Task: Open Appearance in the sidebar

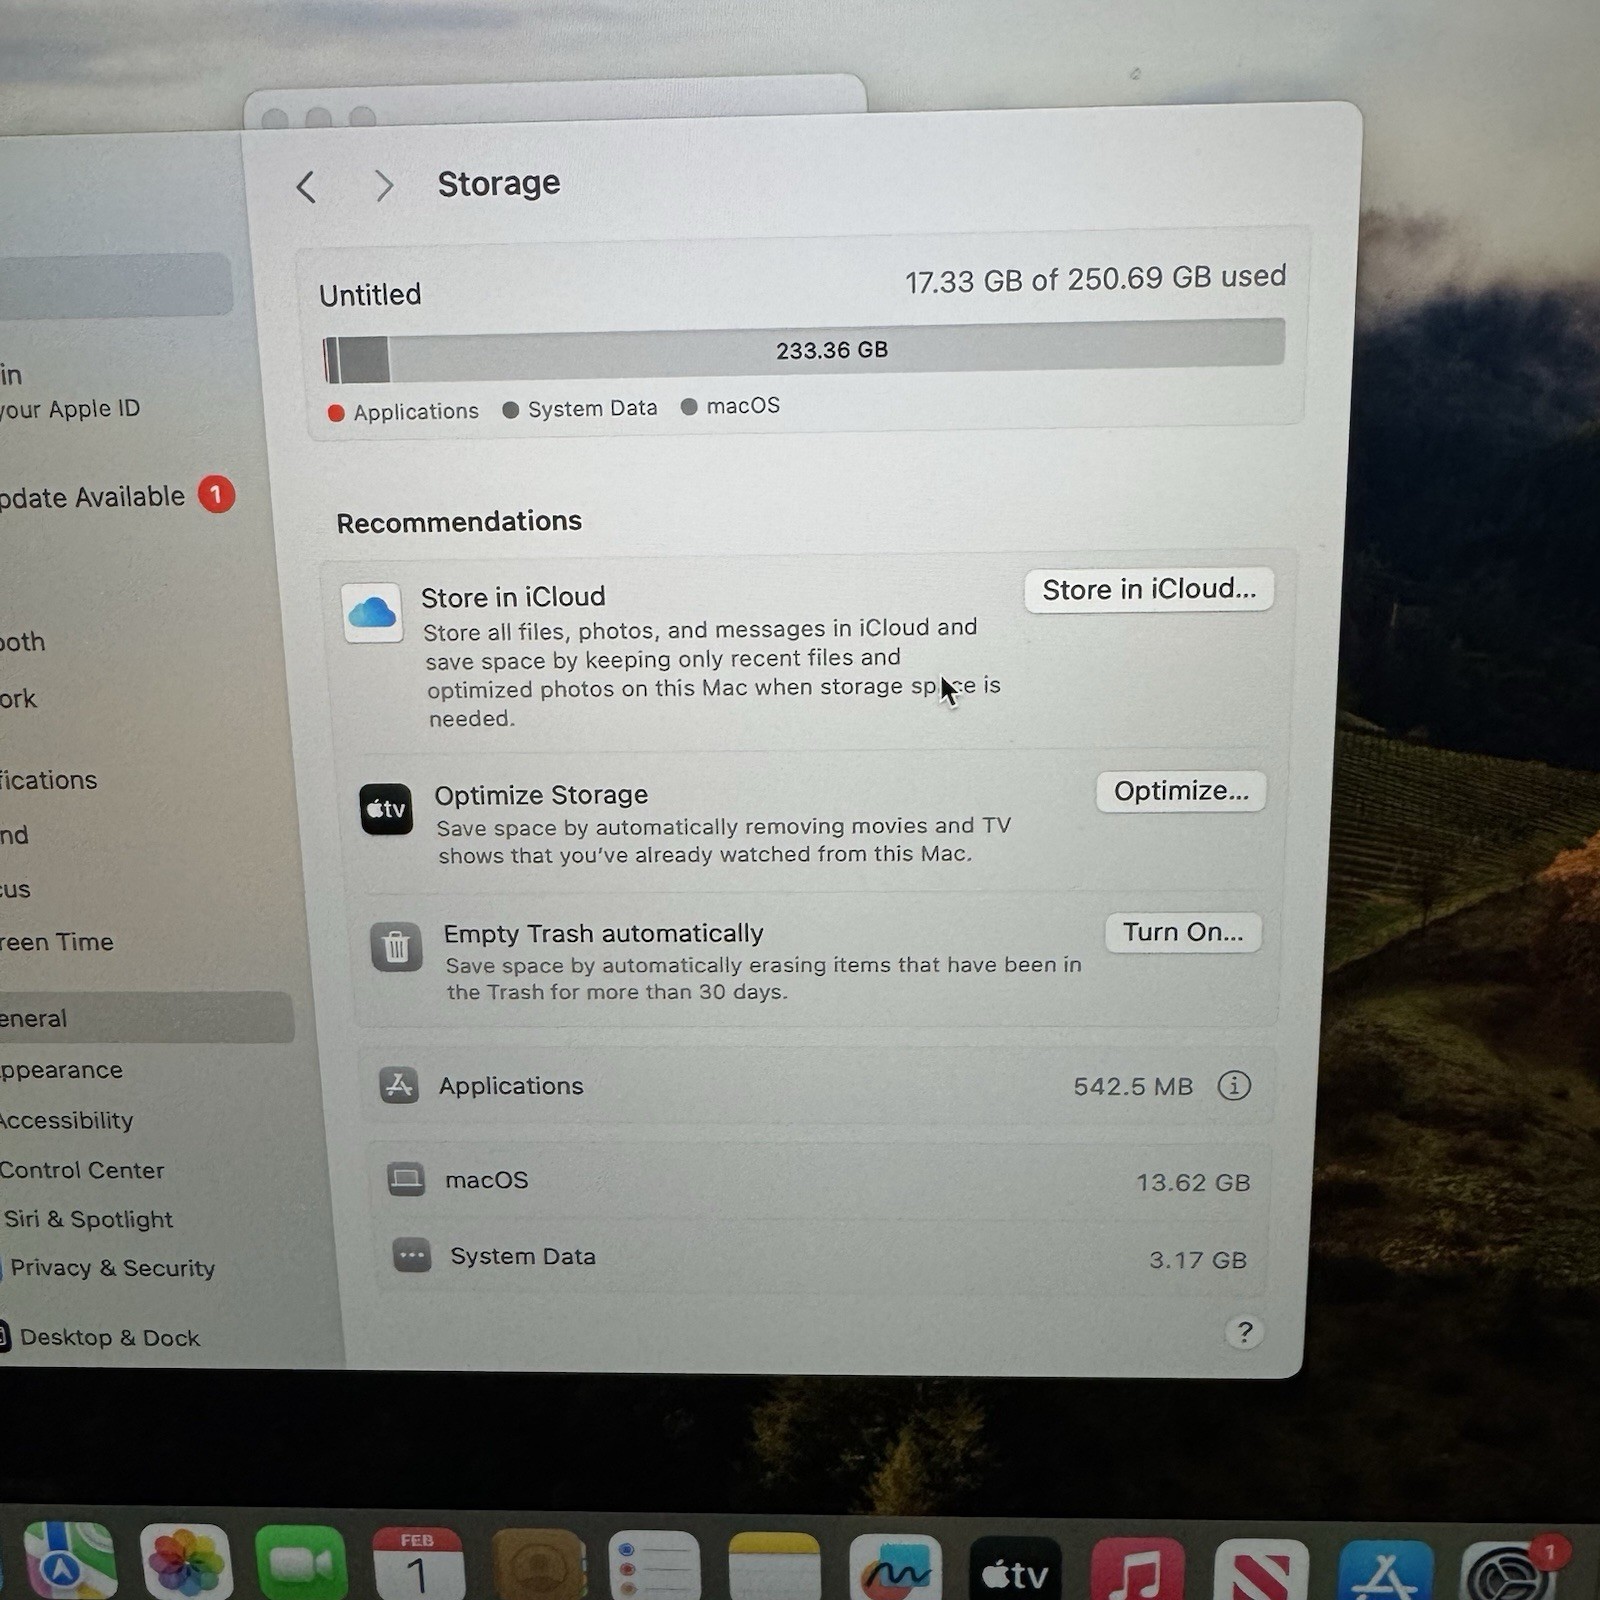Action: pos(61,1070)
